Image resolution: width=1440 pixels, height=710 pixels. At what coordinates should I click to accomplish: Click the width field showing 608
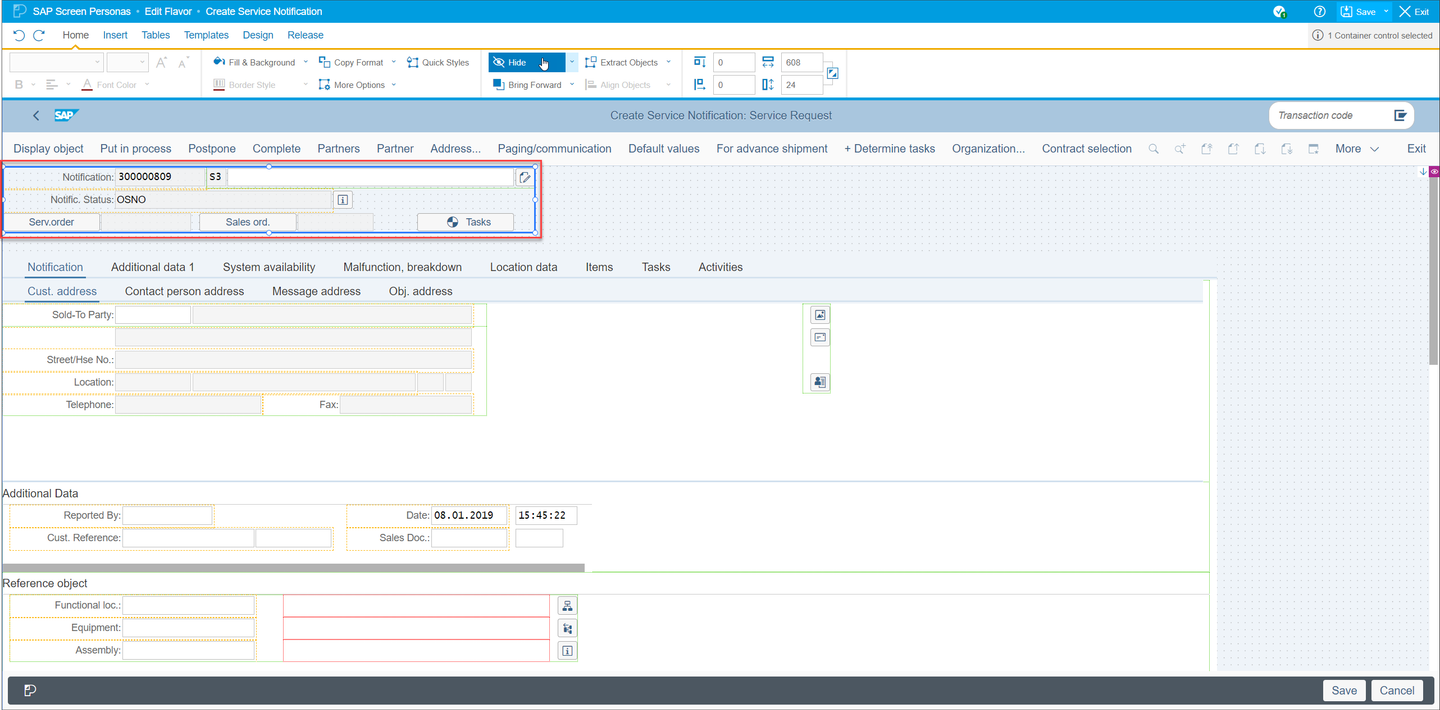point(802,62)
